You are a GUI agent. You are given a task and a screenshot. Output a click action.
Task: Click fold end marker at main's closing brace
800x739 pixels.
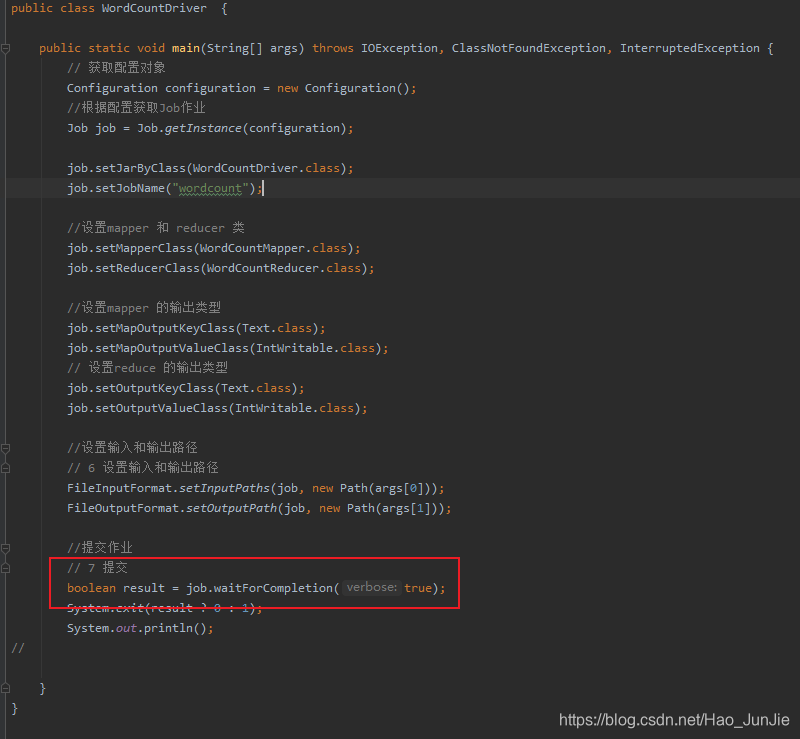click(6, 688)
